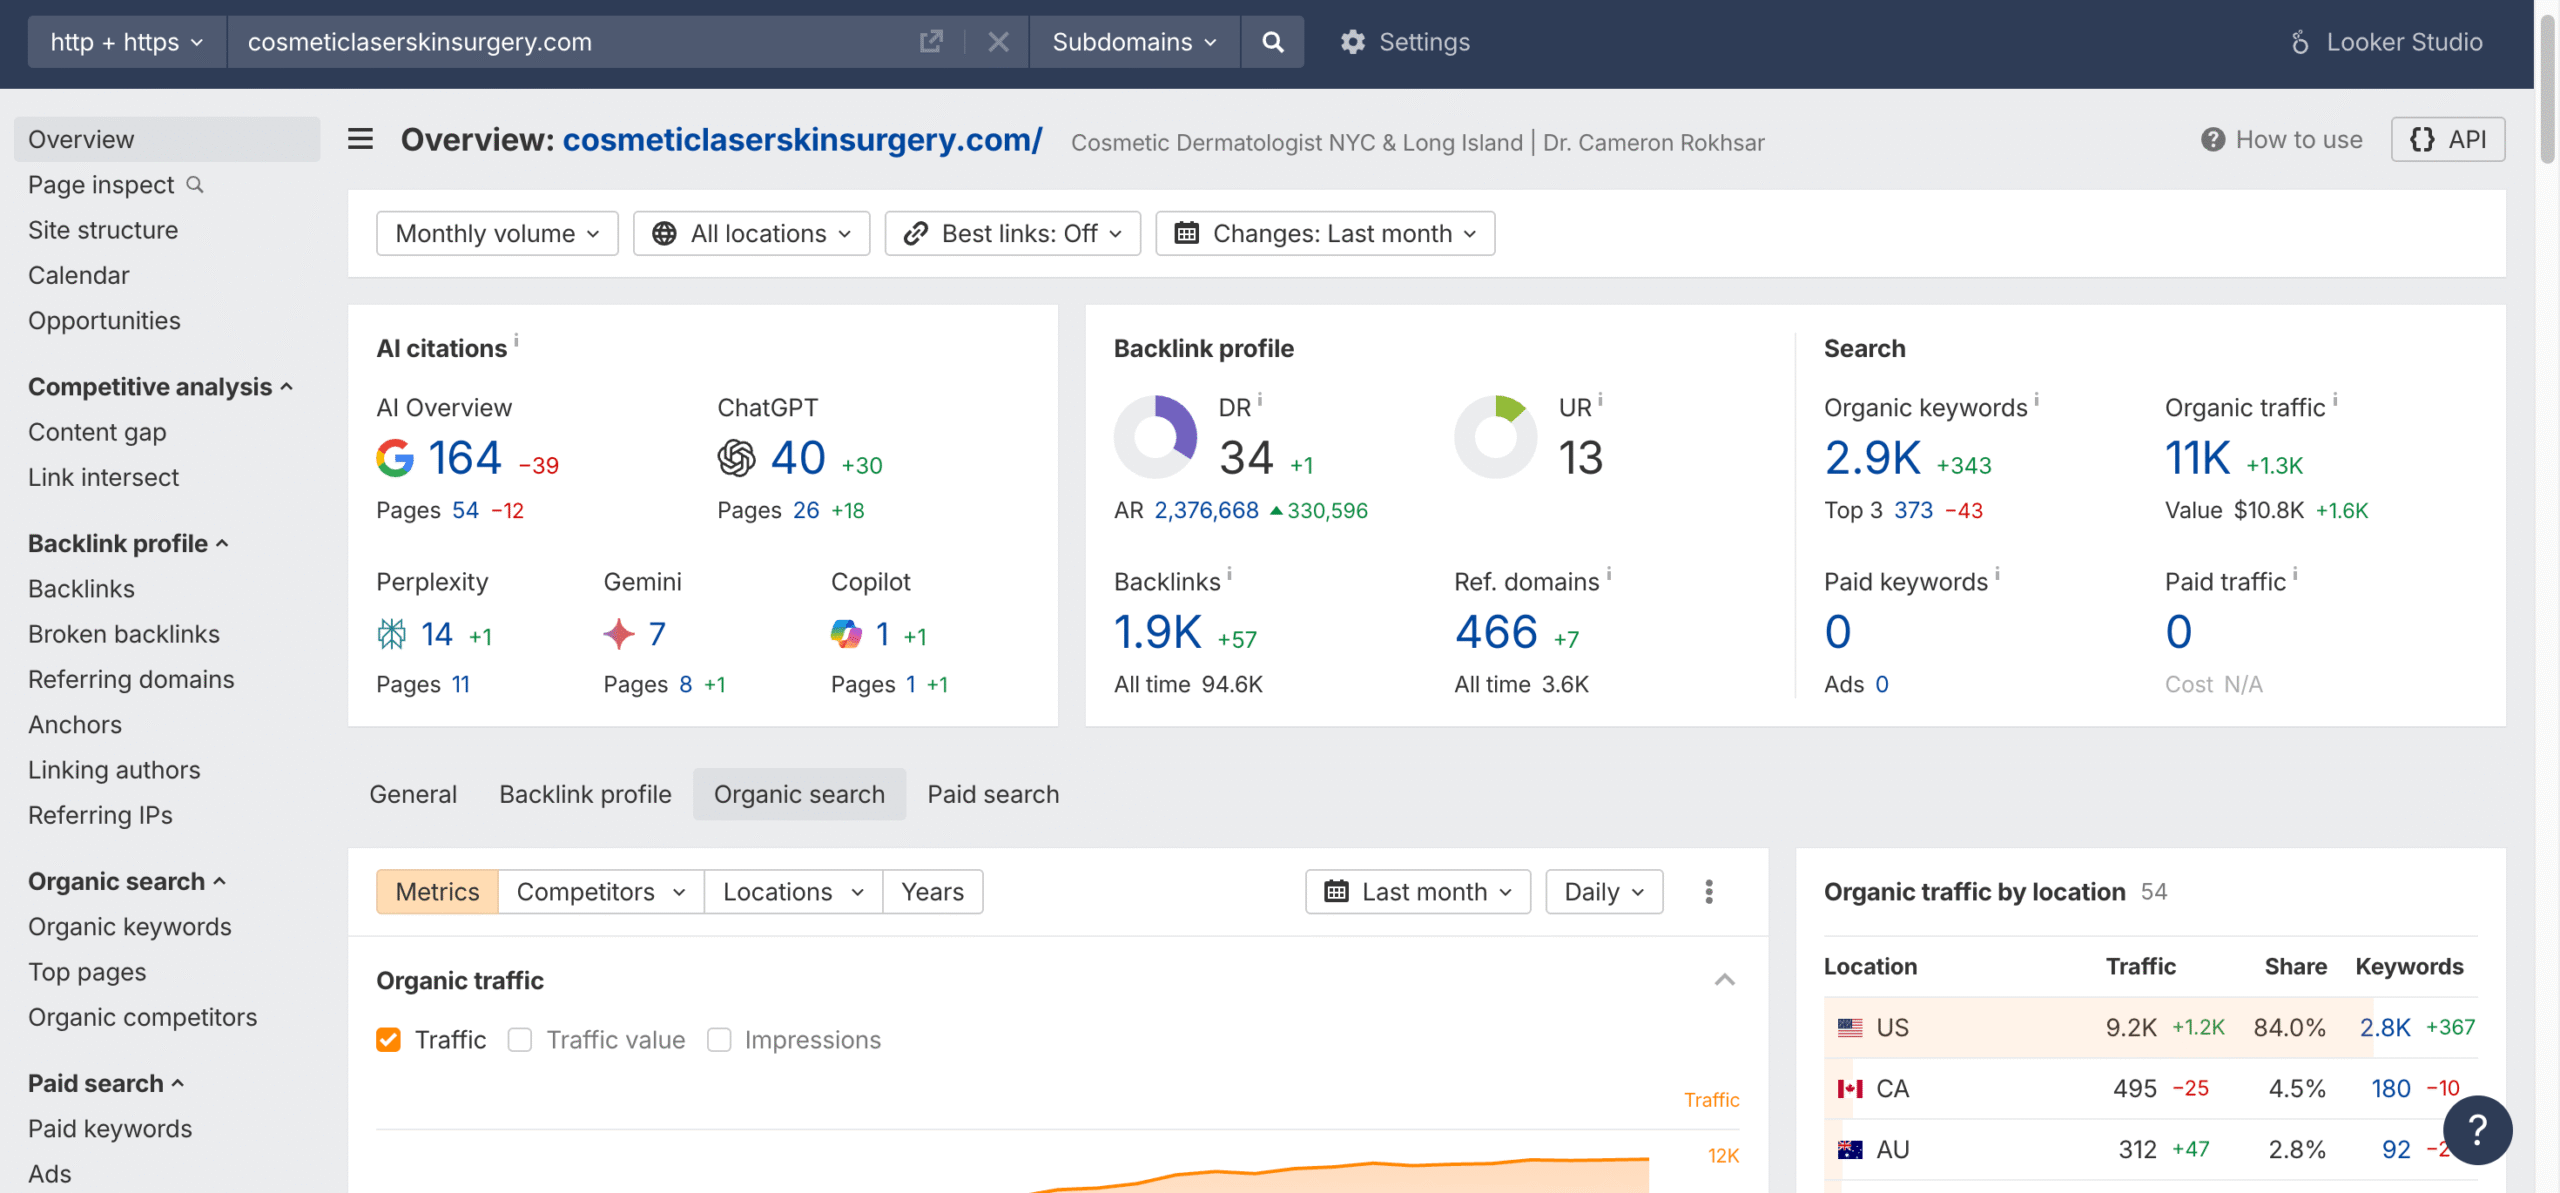Click the page vertical scrollbar thumb

tap(2547, 90)
